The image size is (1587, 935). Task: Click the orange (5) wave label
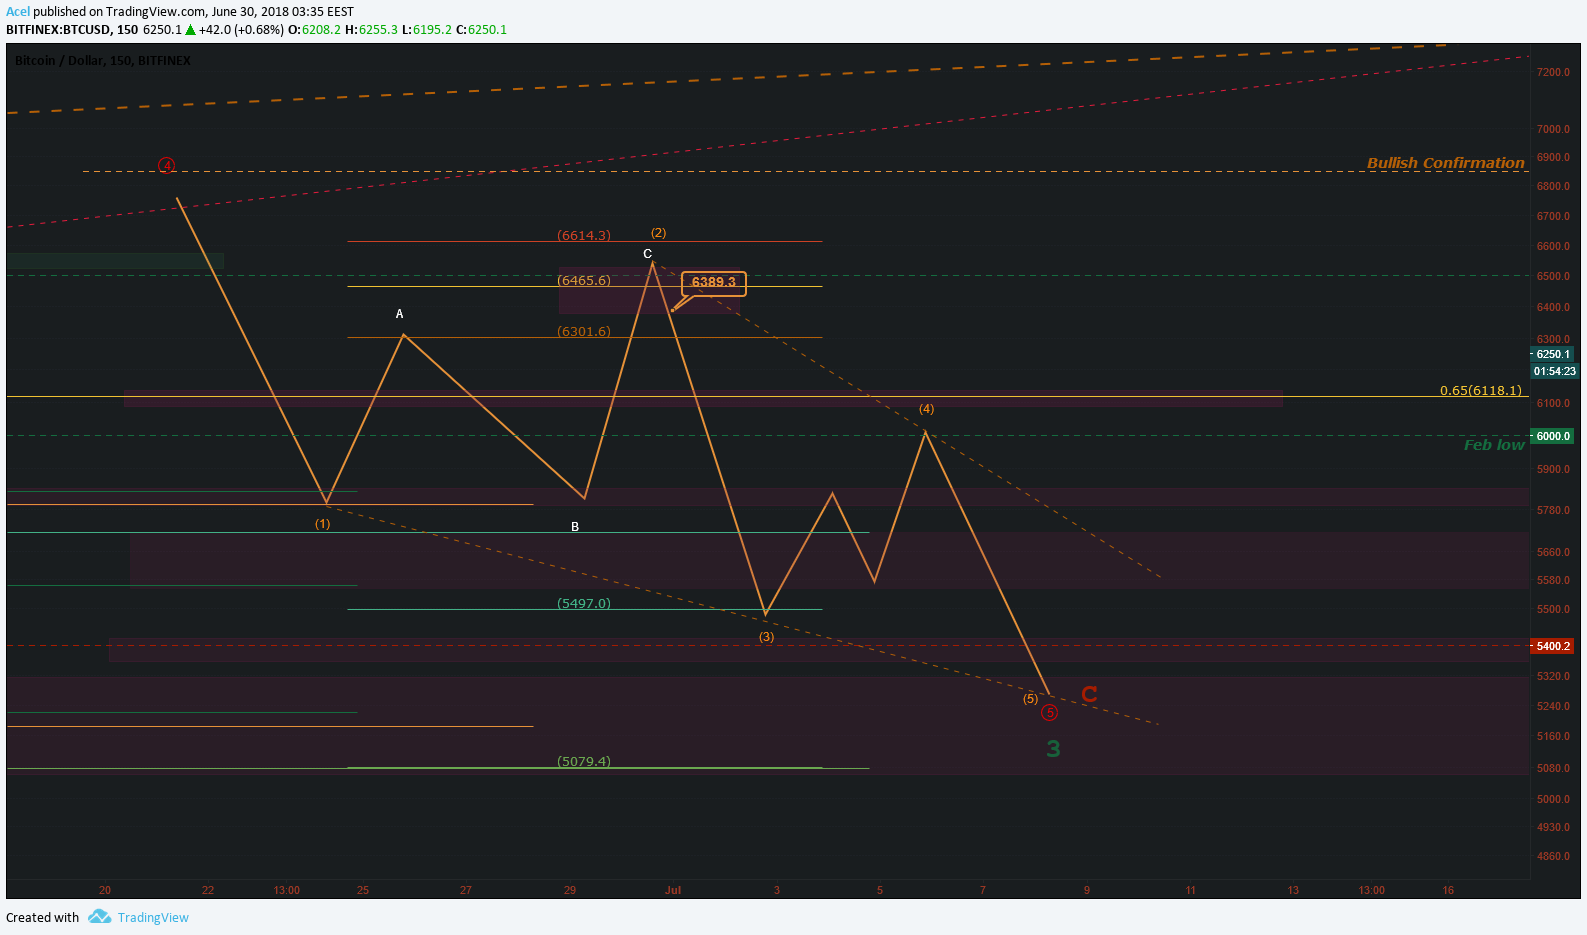[x=1030, y=699]
